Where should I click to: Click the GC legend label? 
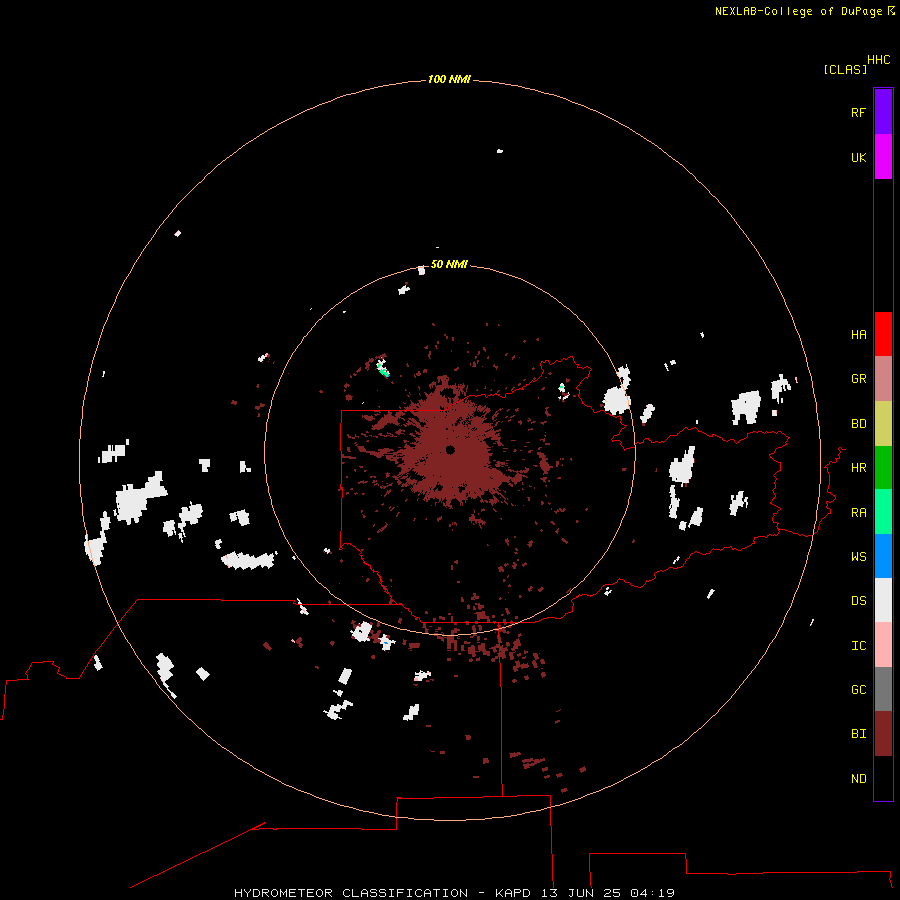click(859, 690)
